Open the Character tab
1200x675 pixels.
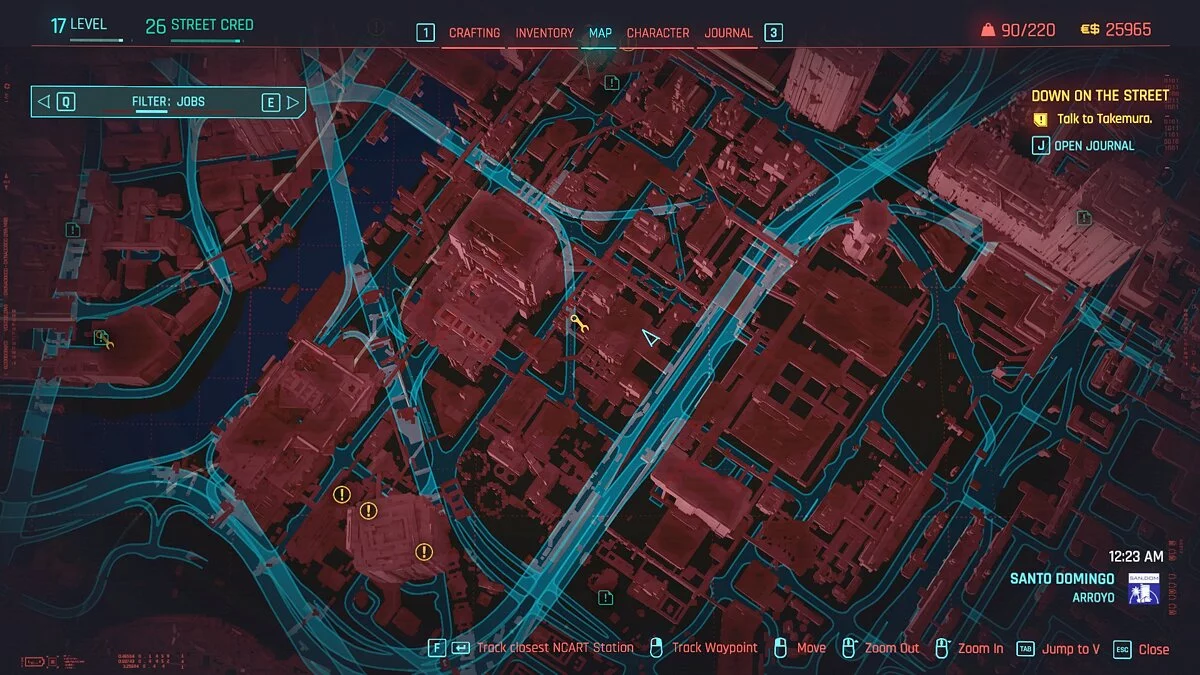pos(658,33)
